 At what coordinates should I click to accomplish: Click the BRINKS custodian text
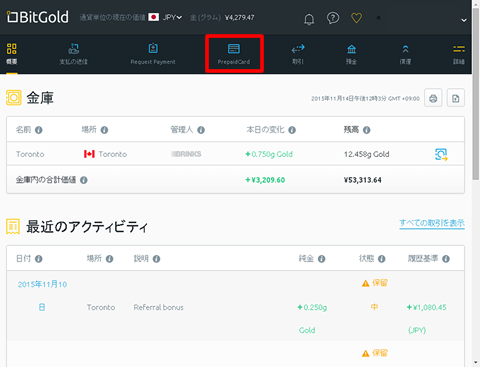(186, 154)
